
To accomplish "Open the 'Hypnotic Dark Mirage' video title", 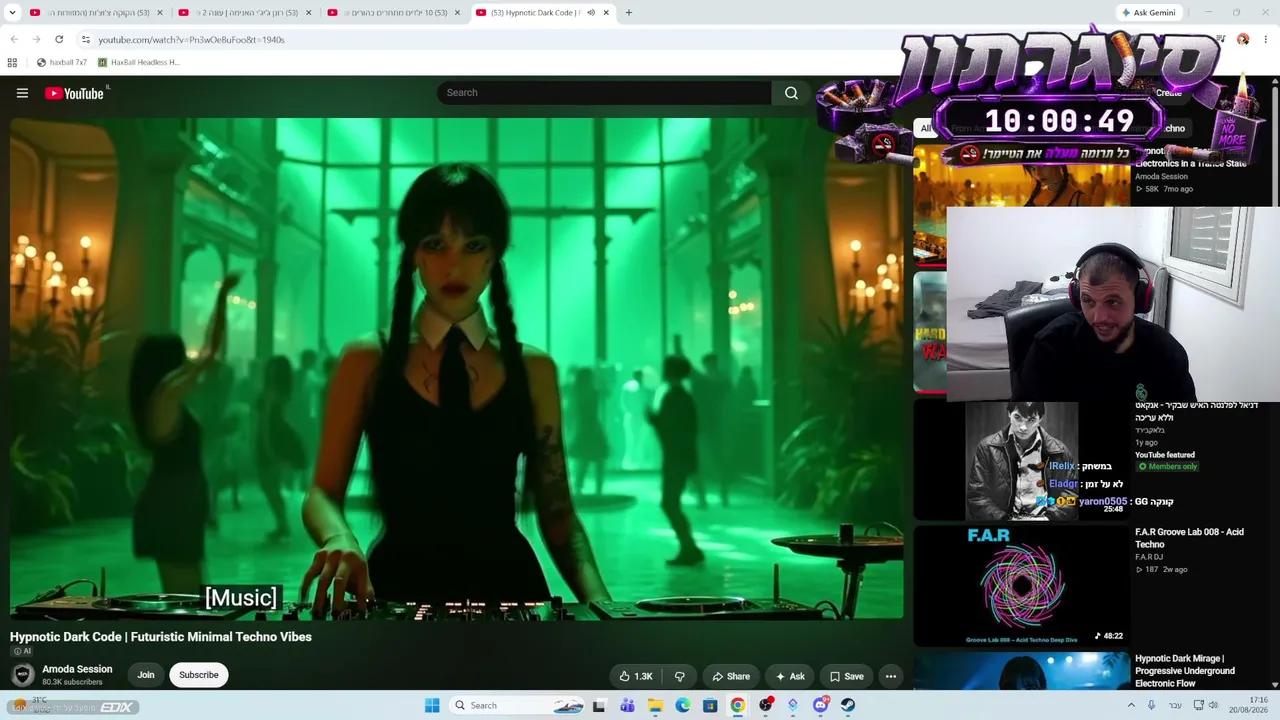I will (x=1185, y=671).
